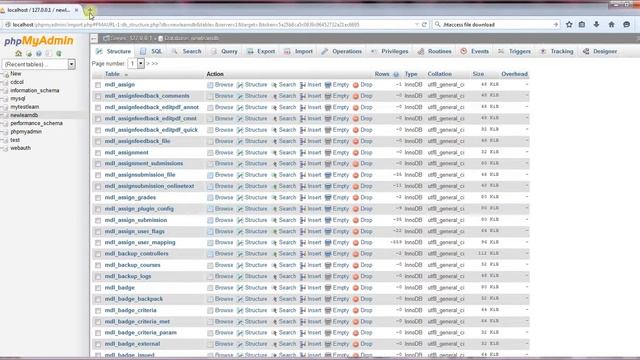Open the mdl_backup_courses table link

click(132, 265)
